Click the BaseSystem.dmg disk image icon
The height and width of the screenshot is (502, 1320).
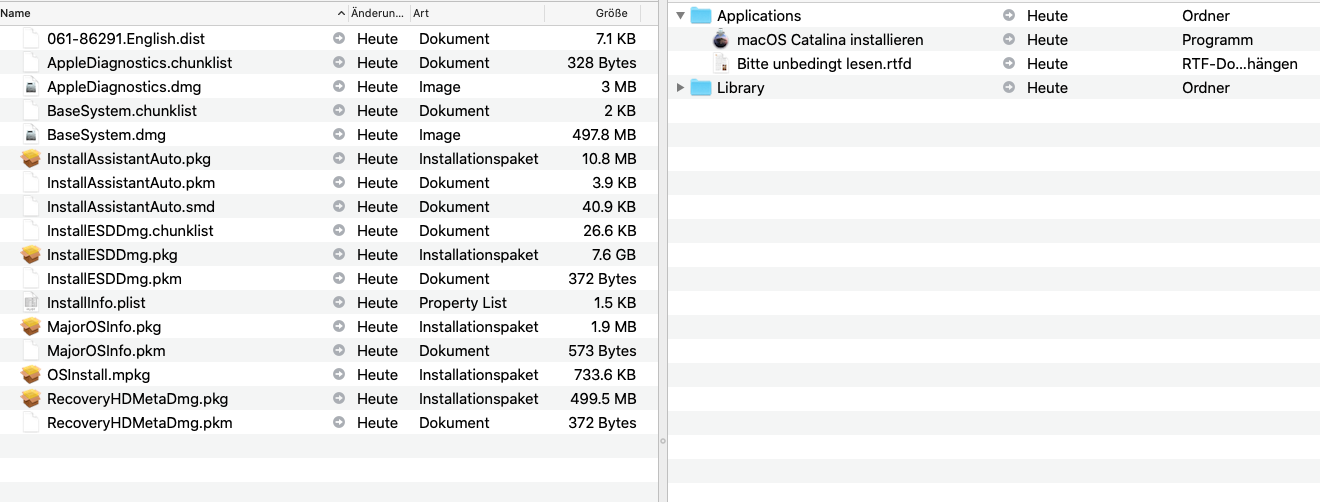pyautogui.click(x=31, y=135)
